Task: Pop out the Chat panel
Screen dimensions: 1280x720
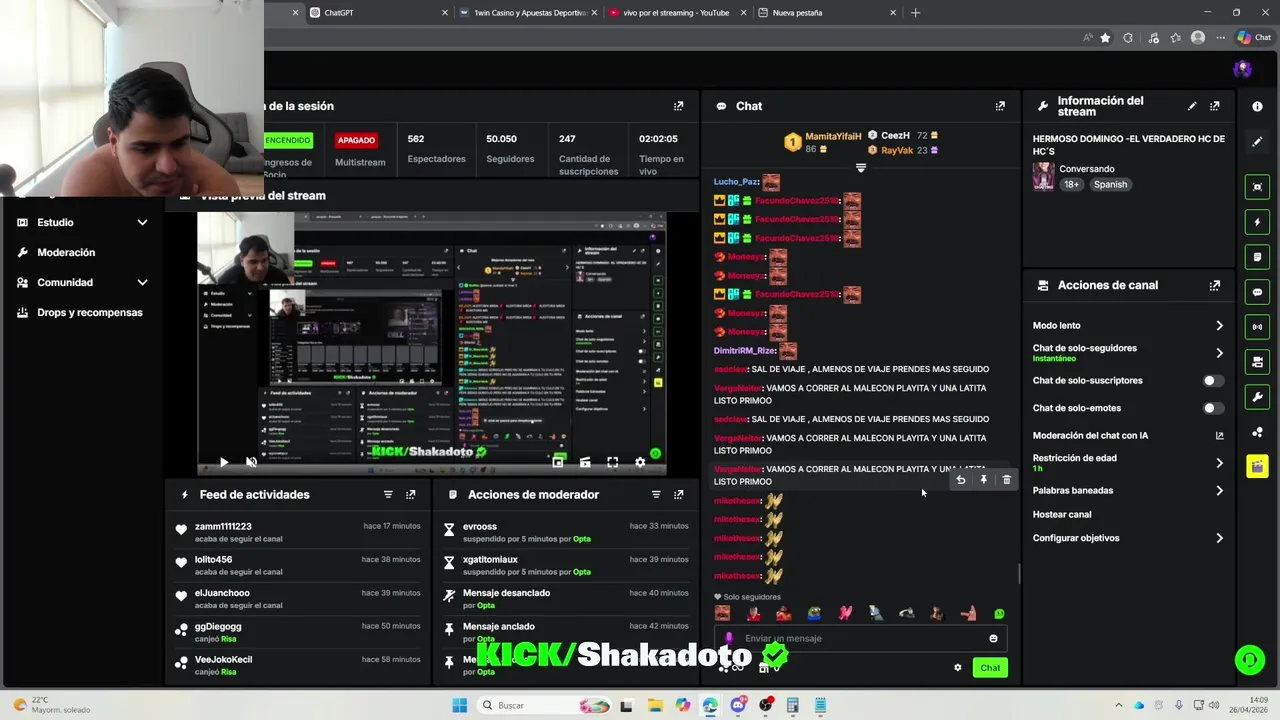Action: point(1000,106)
